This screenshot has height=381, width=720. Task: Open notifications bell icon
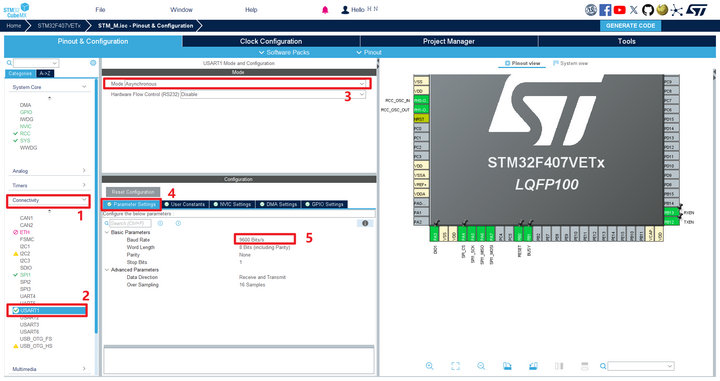[x=325, y=10]
